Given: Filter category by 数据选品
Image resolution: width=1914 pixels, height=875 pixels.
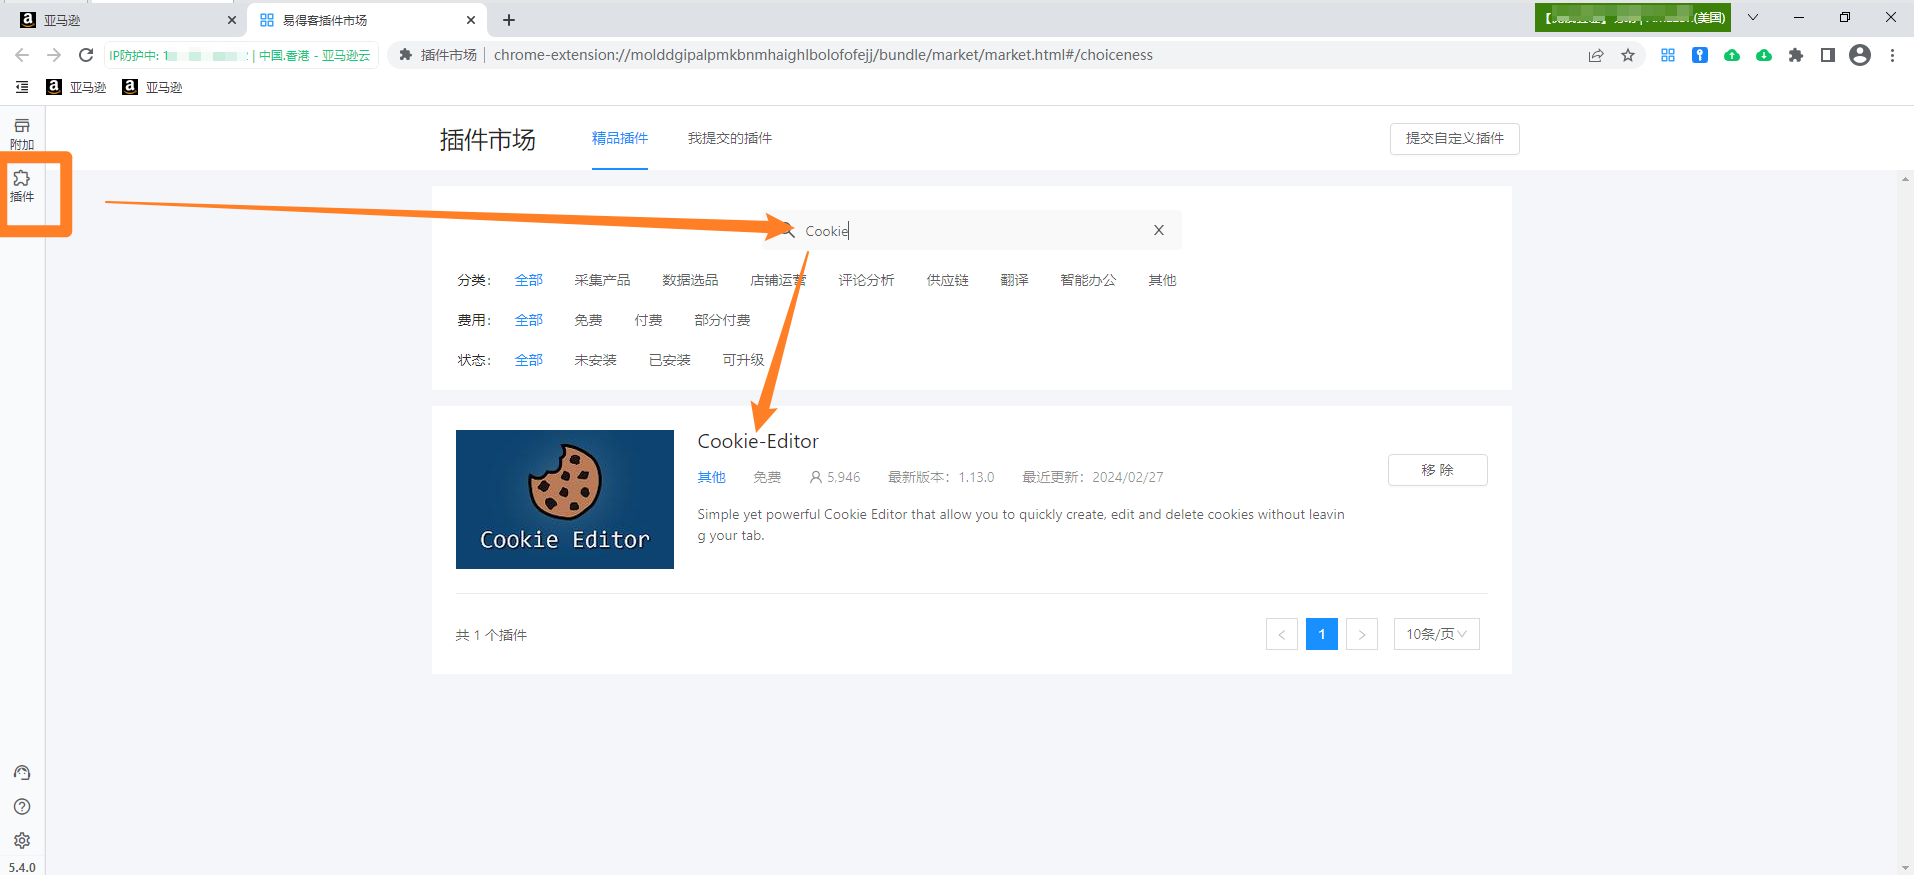Looking at the screenshot, I should click(690, 280).
